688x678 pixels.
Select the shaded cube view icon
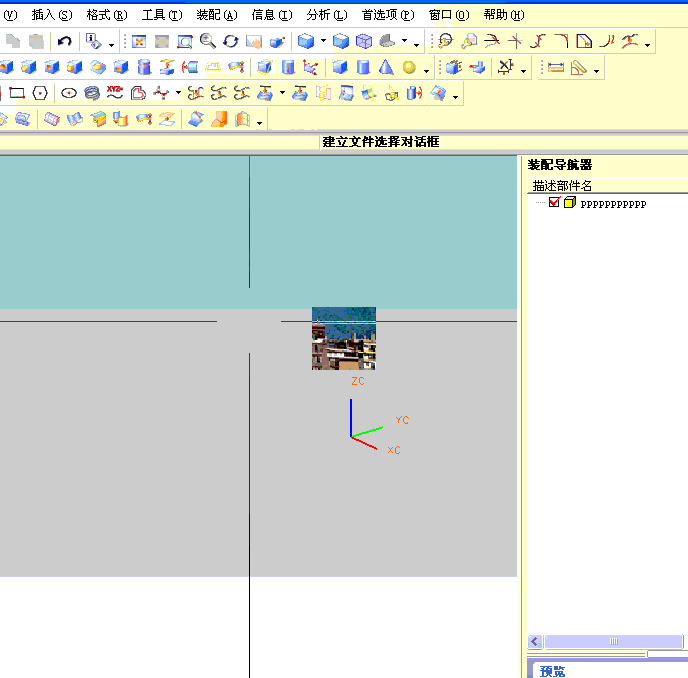tap(305, 41)
